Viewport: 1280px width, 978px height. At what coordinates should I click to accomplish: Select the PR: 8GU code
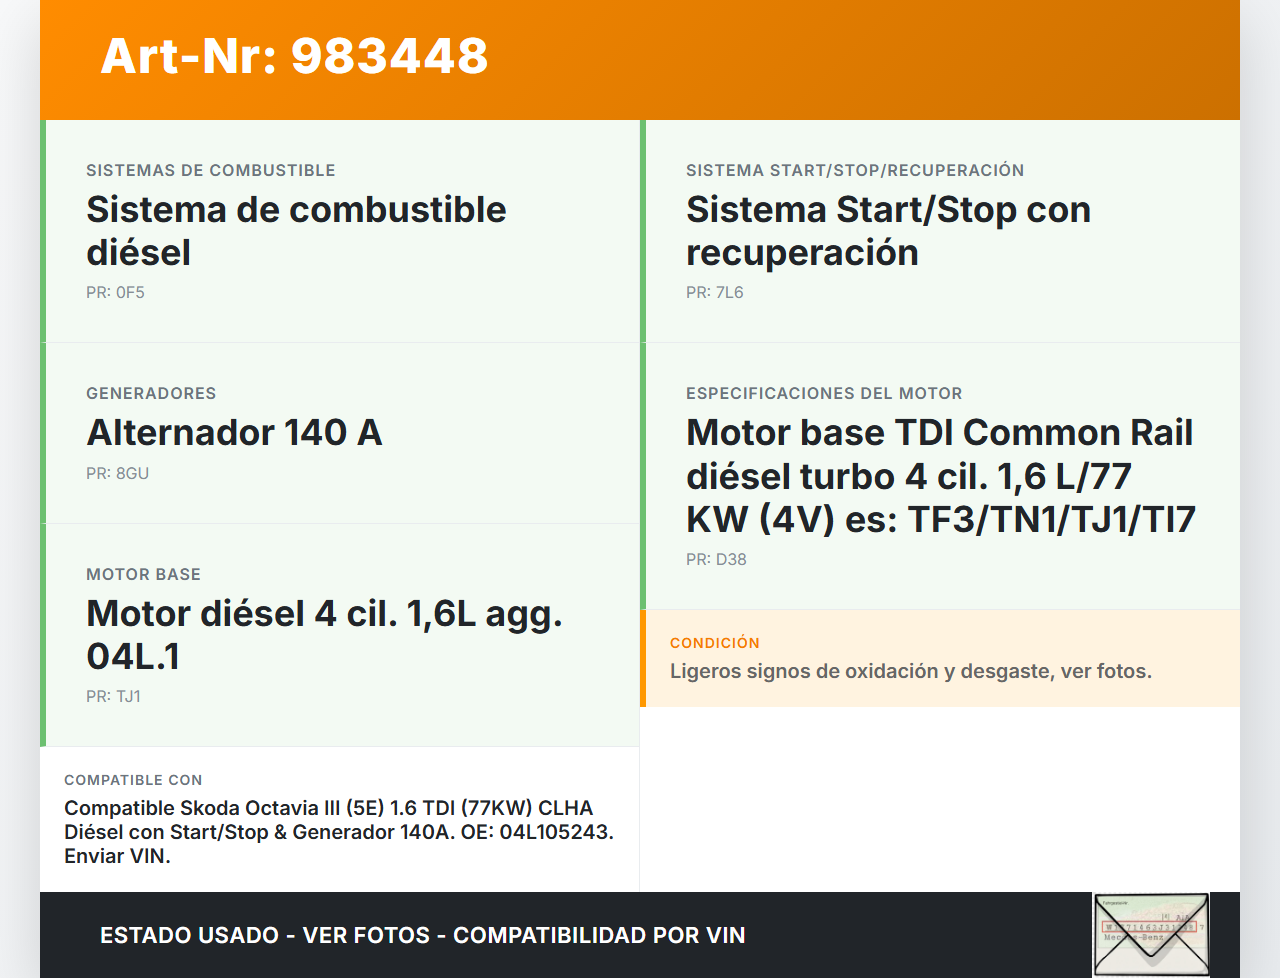[x=117, y=473]
